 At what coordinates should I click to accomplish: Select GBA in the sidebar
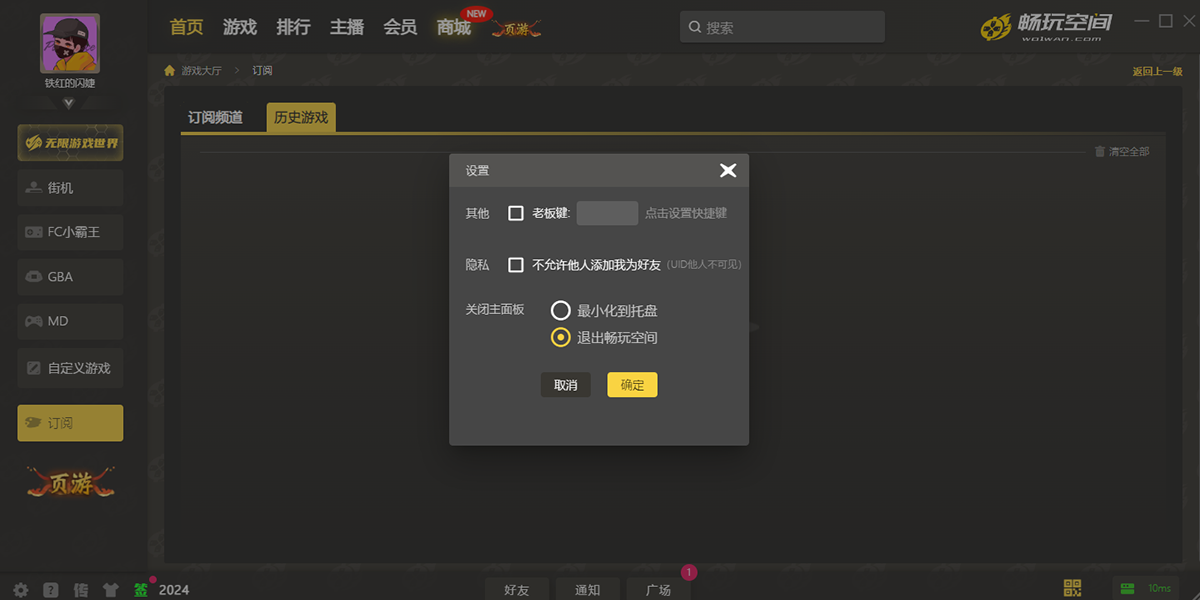pos(70,277)
